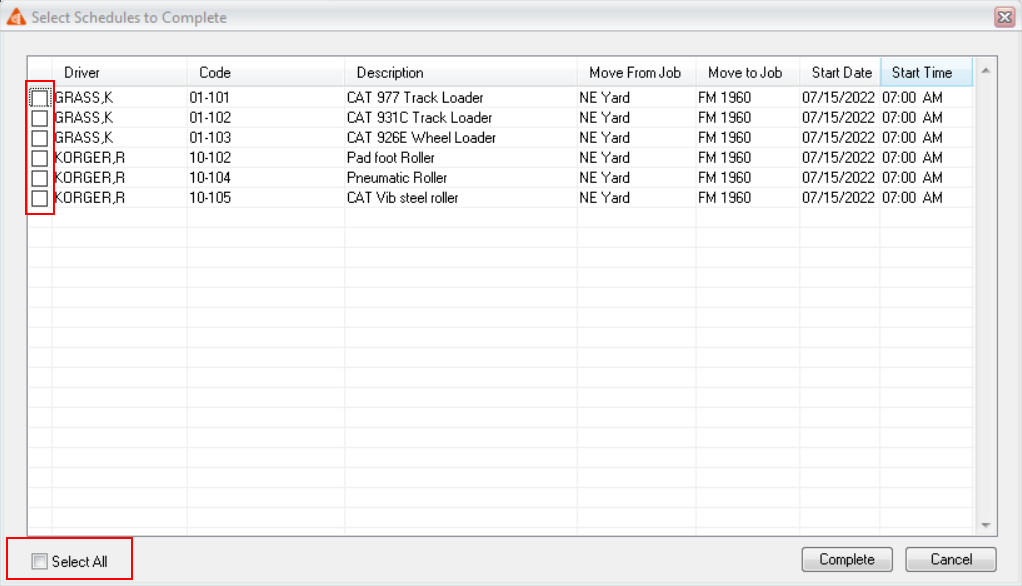
Task: Click the scrollbar up arrow
Action: tap(985, 70)
